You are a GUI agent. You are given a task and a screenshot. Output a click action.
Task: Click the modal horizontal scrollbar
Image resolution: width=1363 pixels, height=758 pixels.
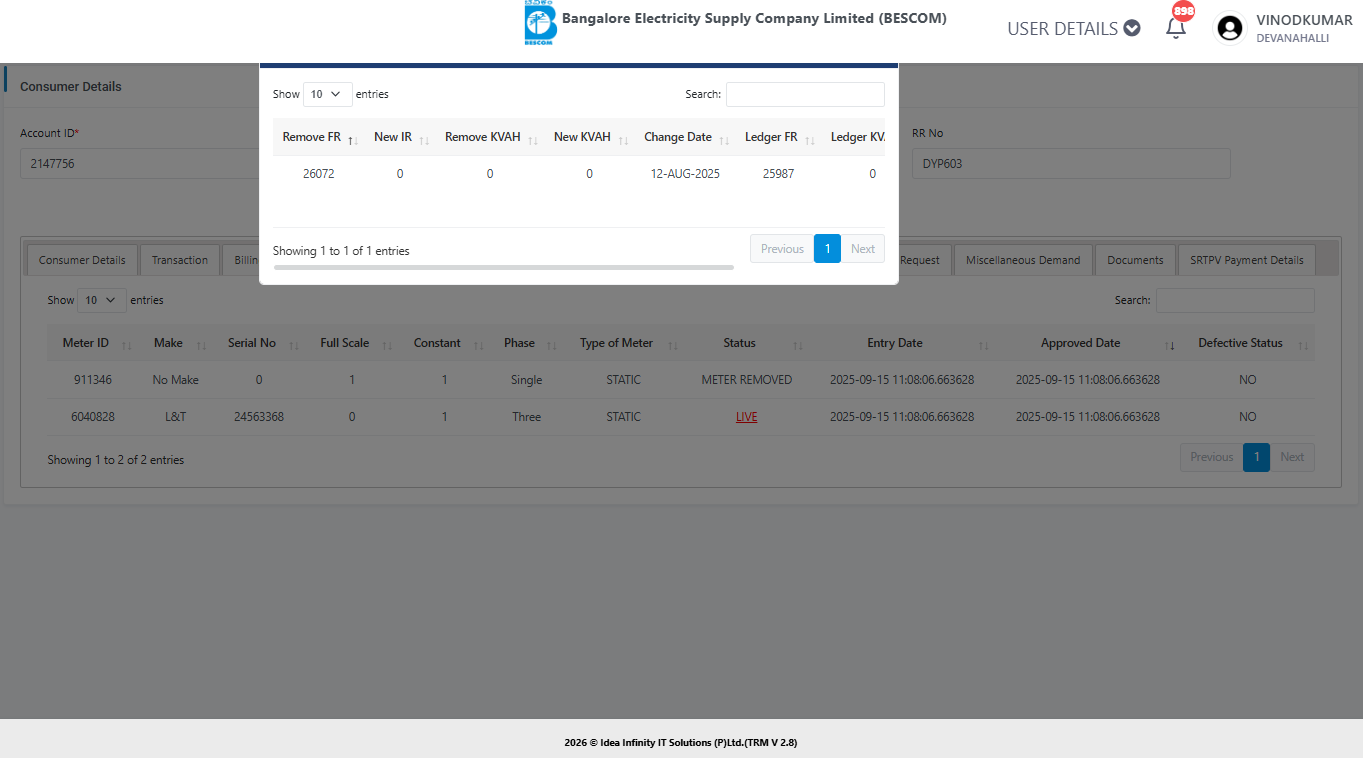[x=503, y=268]
